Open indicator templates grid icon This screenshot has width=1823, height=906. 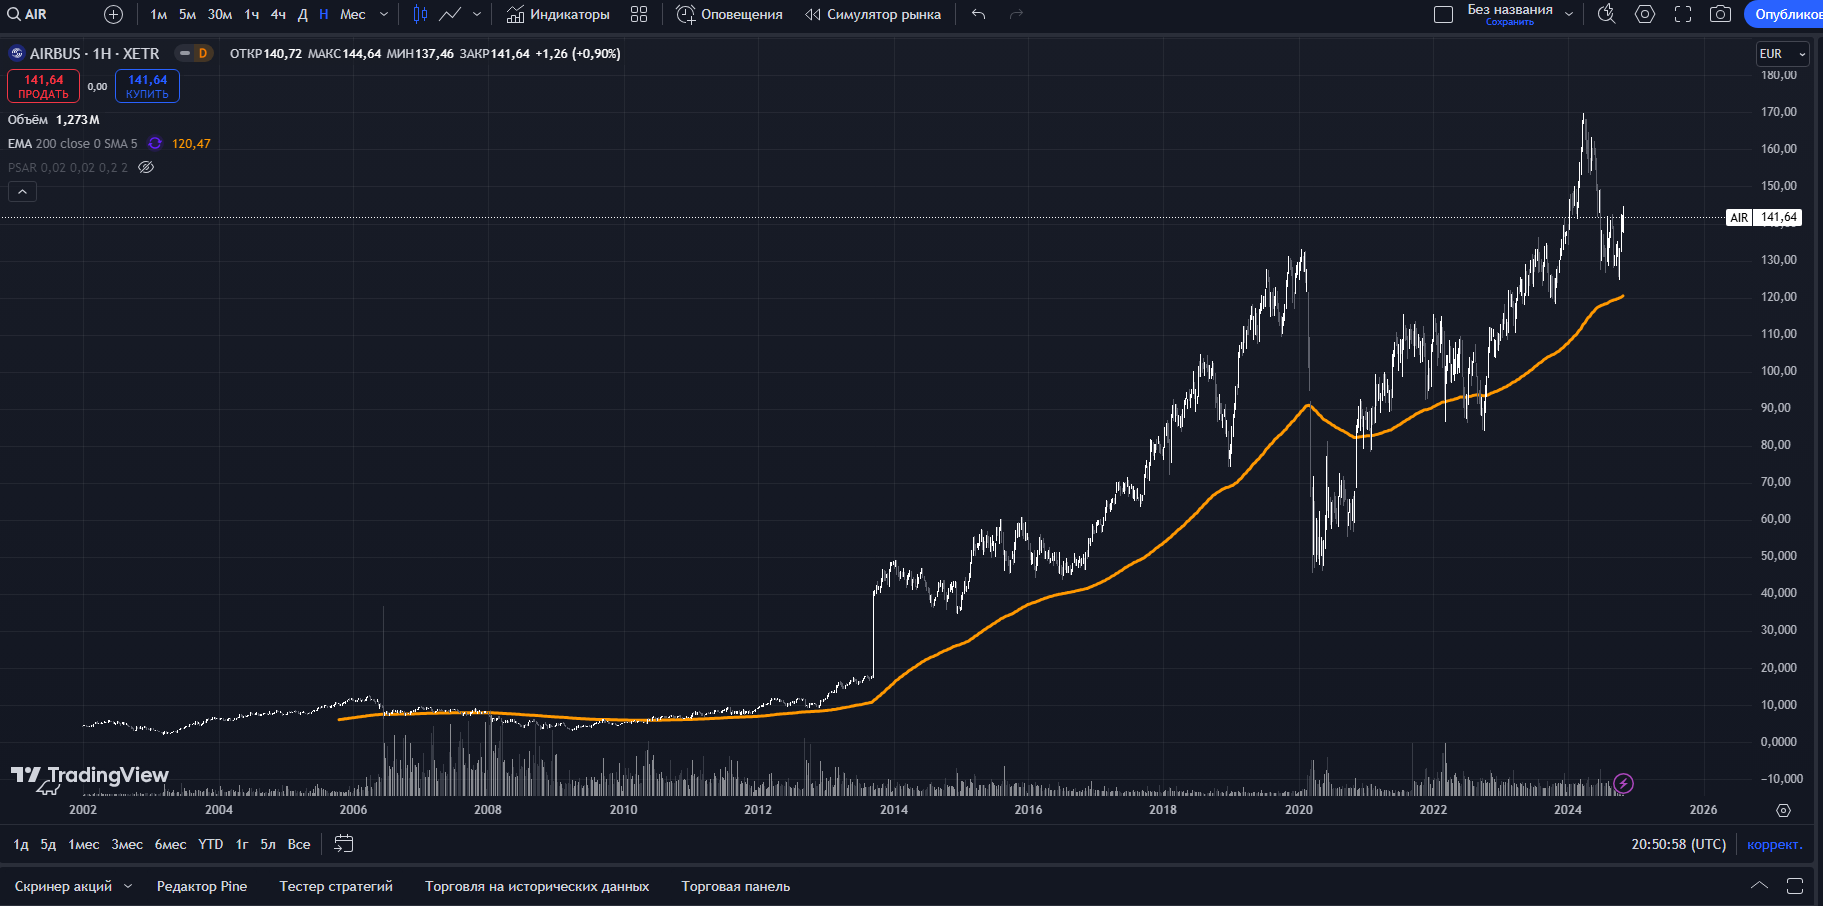click(639, 14)
